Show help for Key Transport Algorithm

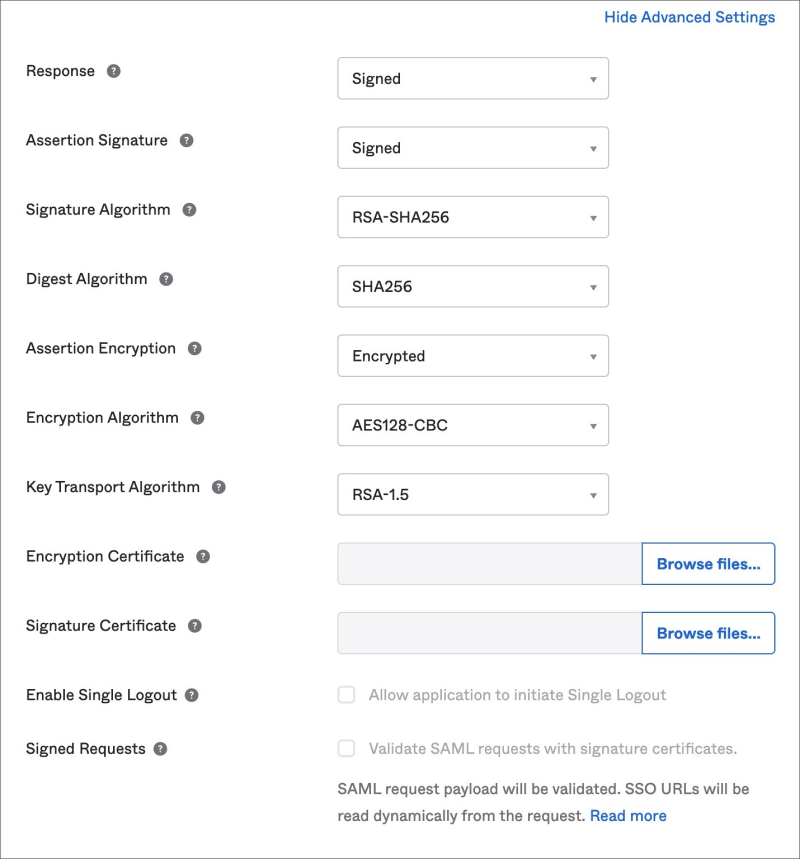coord(218,487)
